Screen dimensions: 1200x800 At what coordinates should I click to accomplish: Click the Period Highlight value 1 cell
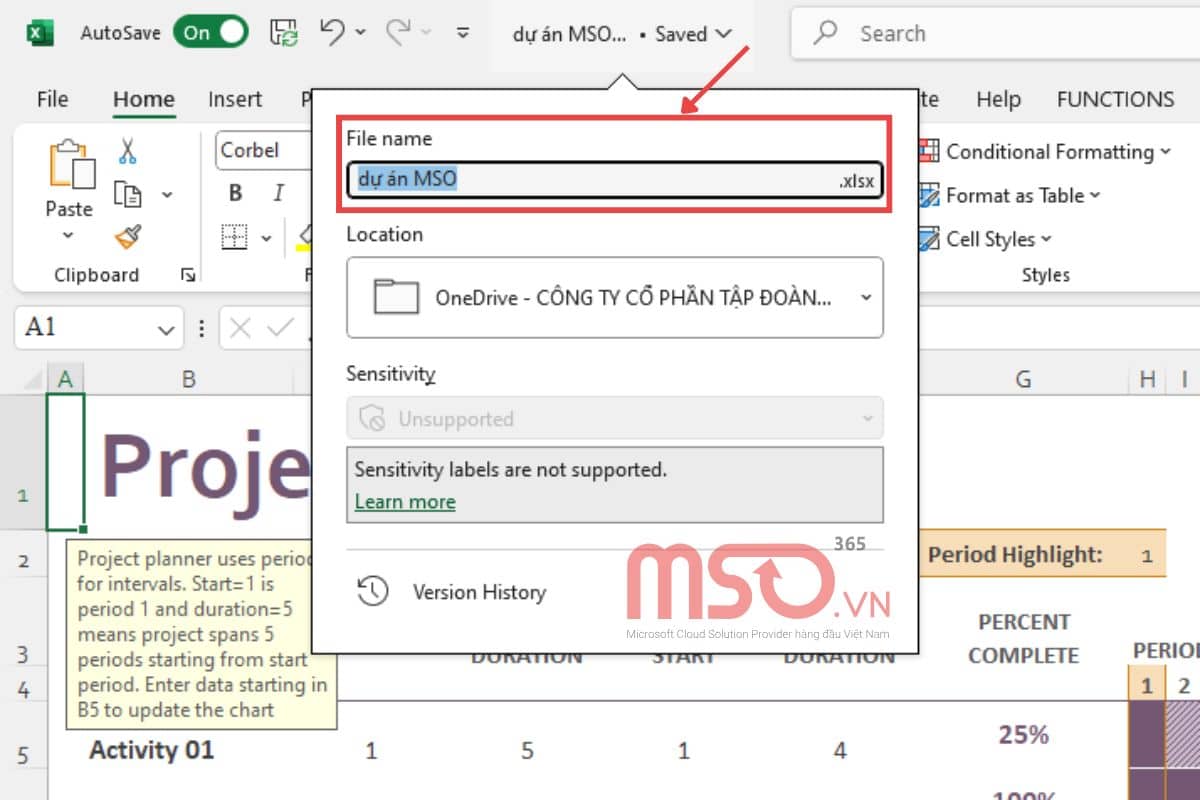1147,555
